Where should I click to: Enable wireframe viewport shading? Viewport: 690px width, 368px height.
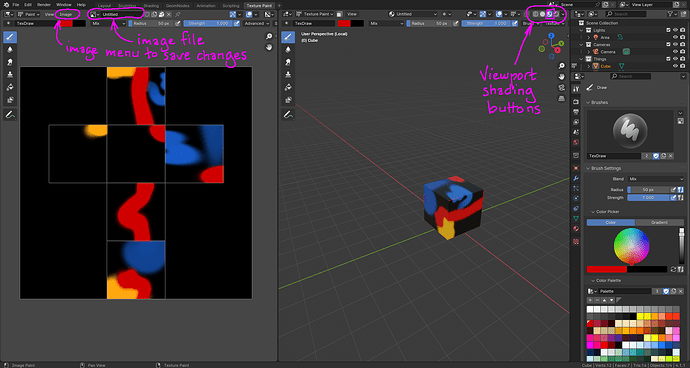[x=536, y=14]
